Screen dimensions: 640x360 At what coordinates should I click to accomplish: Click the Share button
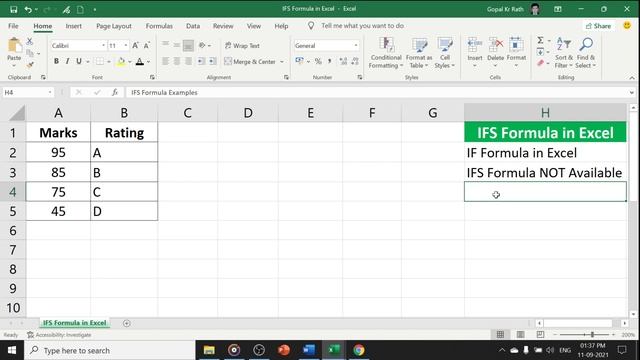(x=598, y=26)
